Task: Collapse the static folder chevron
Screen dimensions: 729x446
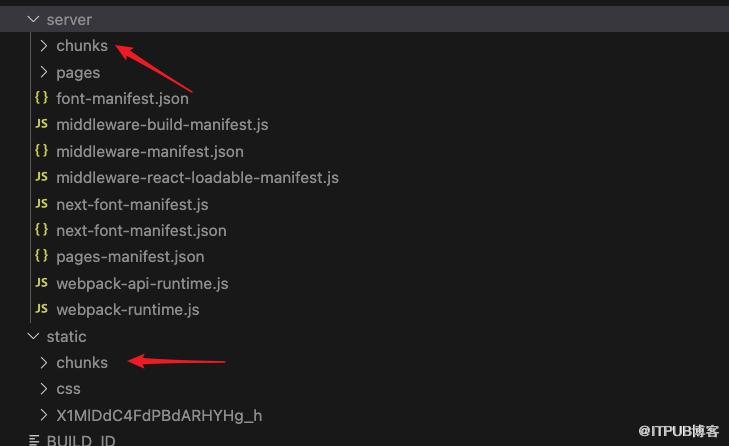Action: [33, 336]
